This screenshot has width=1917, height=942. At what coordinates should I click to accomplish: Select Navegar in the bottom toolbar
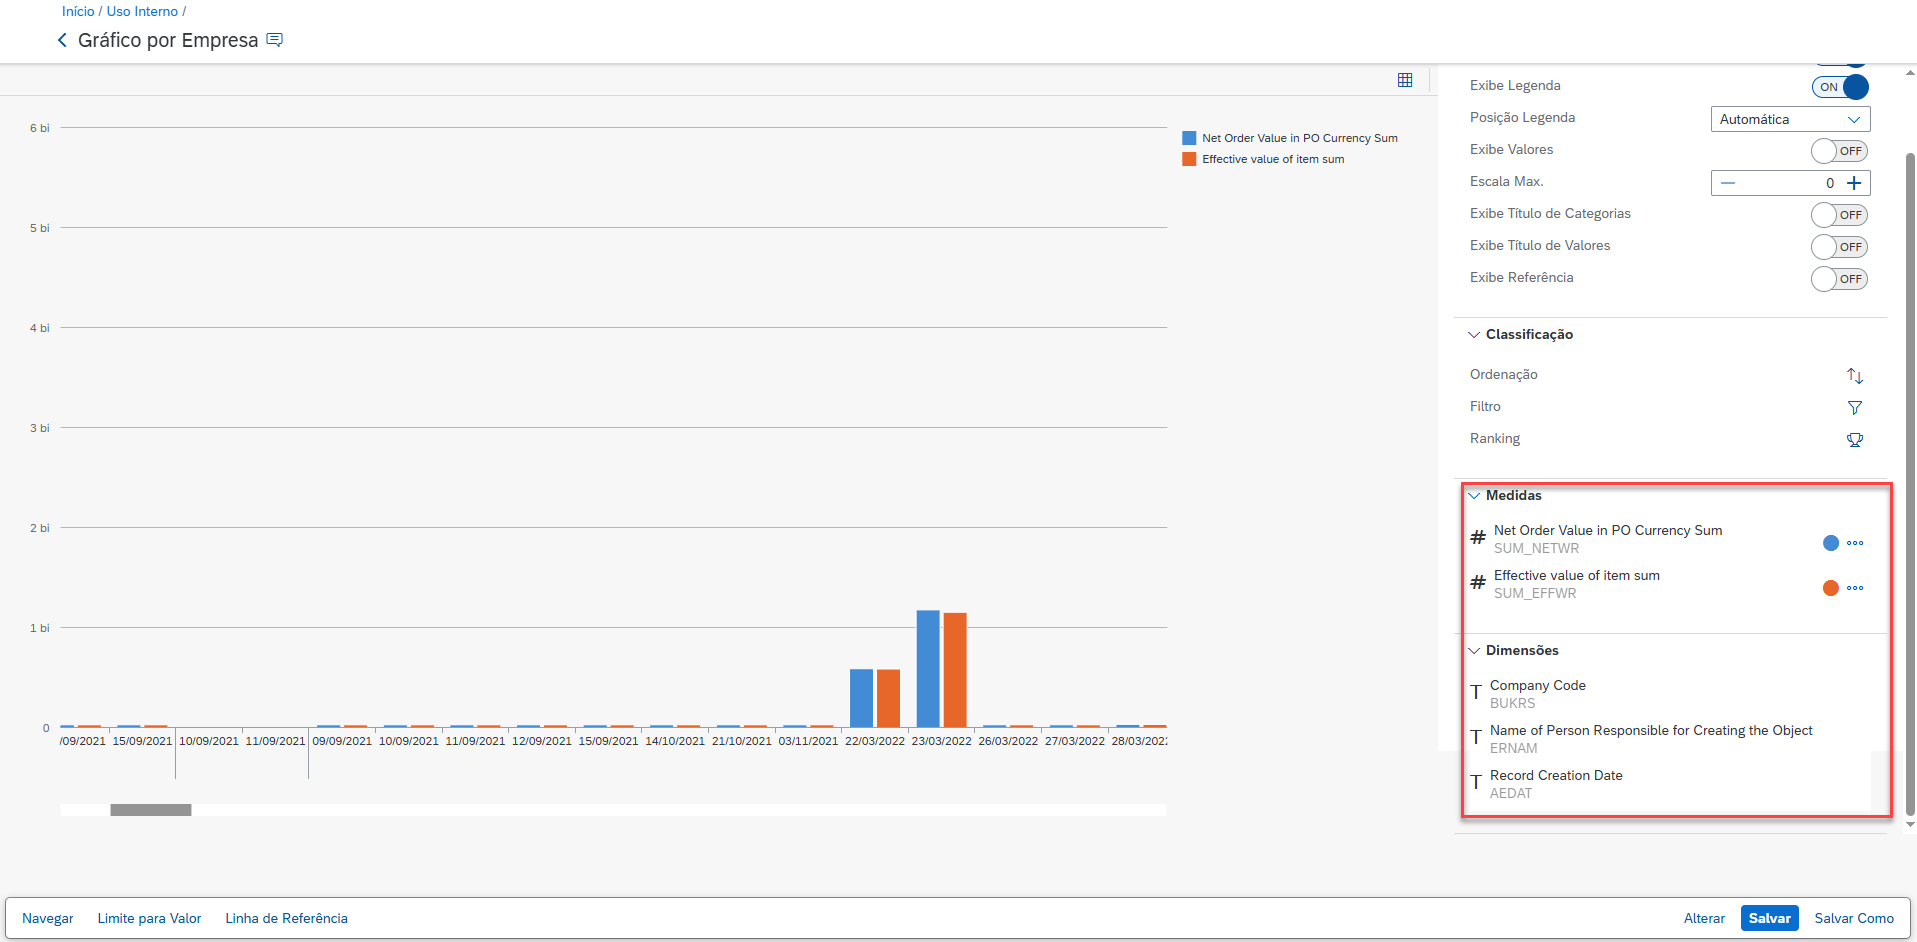(x=48, y=918)
